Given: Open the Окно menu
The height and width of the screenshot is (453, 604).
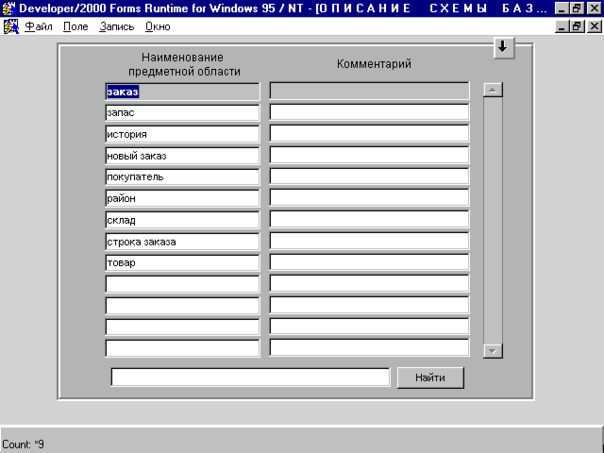Looking at the screenshot, I should pos(158,27).
